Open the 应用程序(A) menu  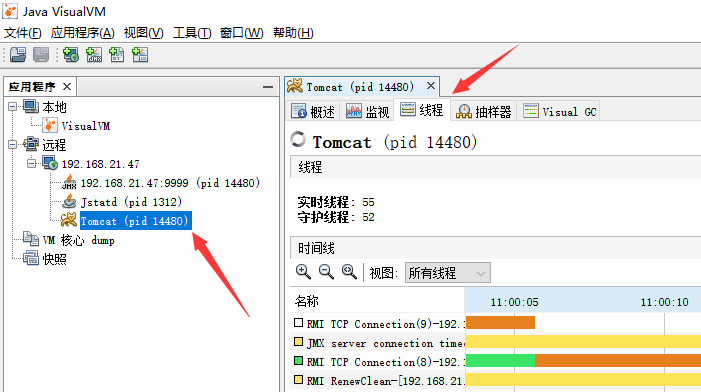click(x=82, y=33)
